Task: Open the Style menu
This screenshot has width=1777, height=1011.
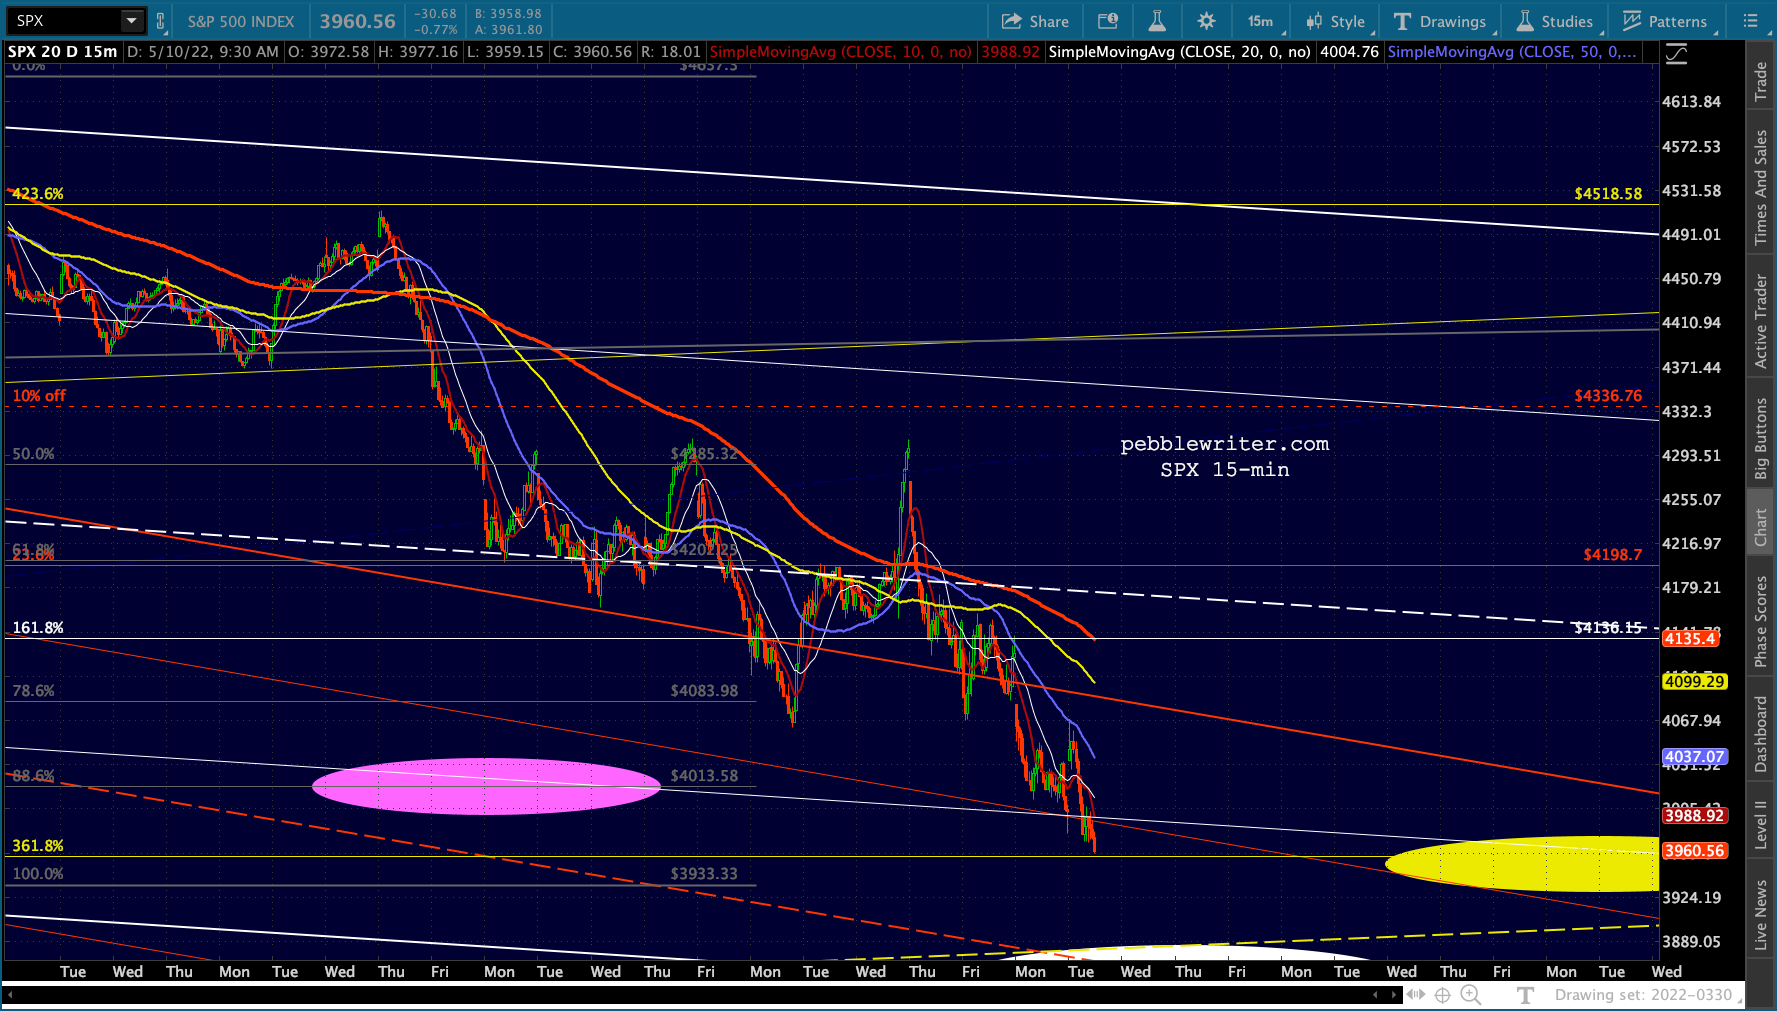Action: [x=1336, y=21]
